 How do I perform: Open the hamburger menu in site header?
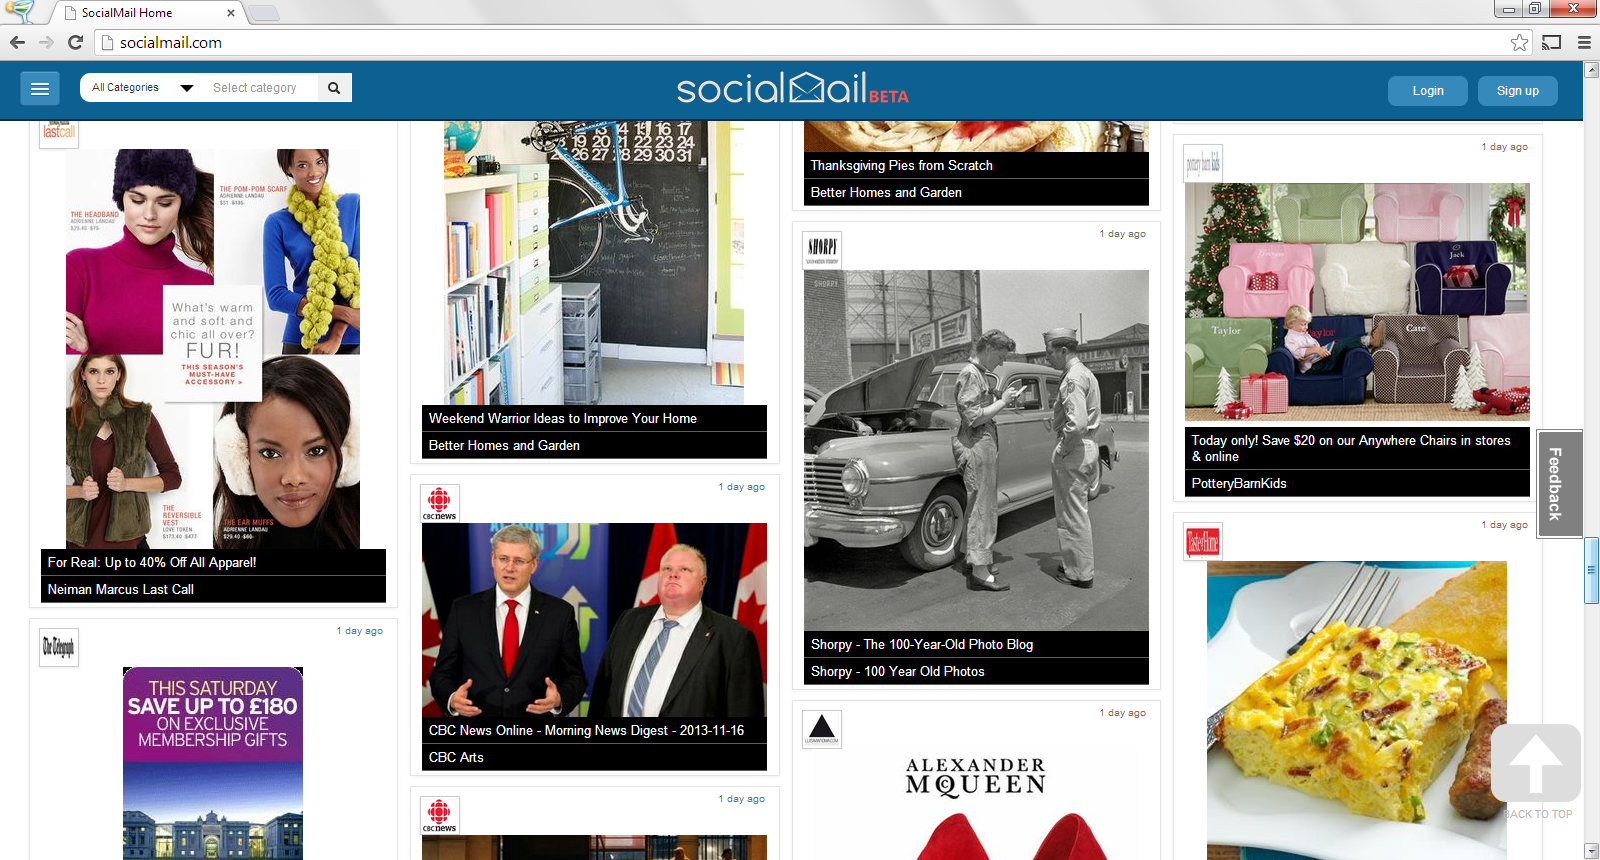pyautogui.click(x=40, y=89)
